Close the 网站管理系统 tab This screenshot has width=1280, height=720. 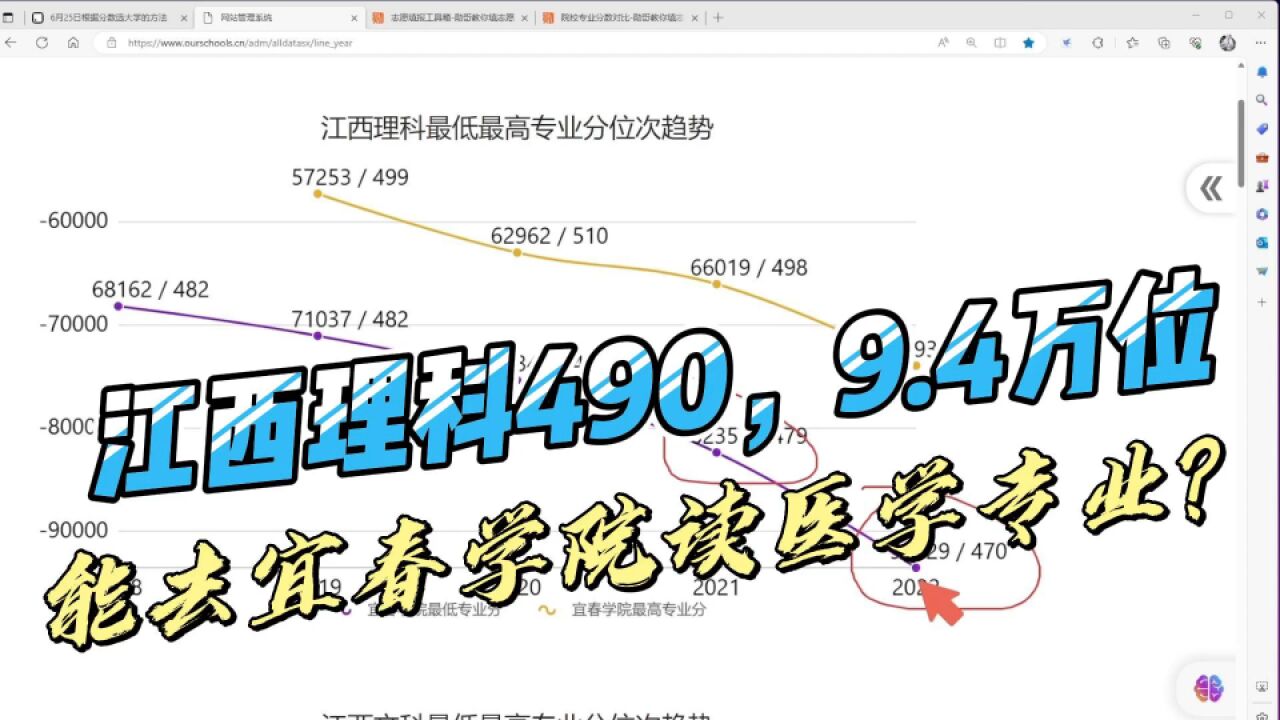pyautogui.click(x=354, y=18)
